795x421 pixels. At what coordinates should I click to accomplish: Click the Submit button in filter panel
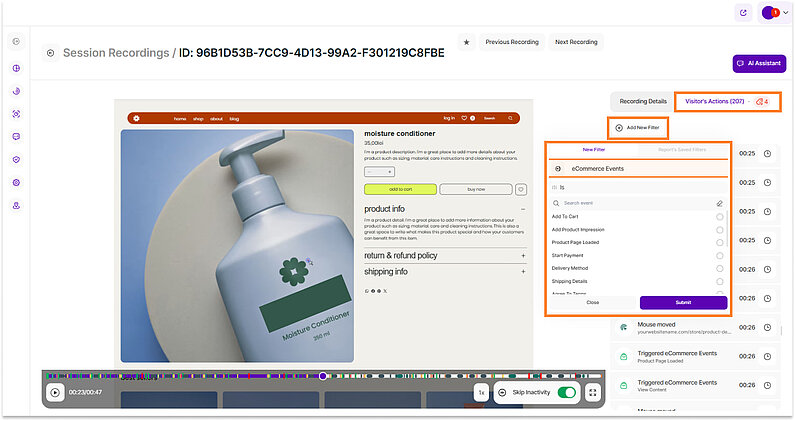pos(683,302)
